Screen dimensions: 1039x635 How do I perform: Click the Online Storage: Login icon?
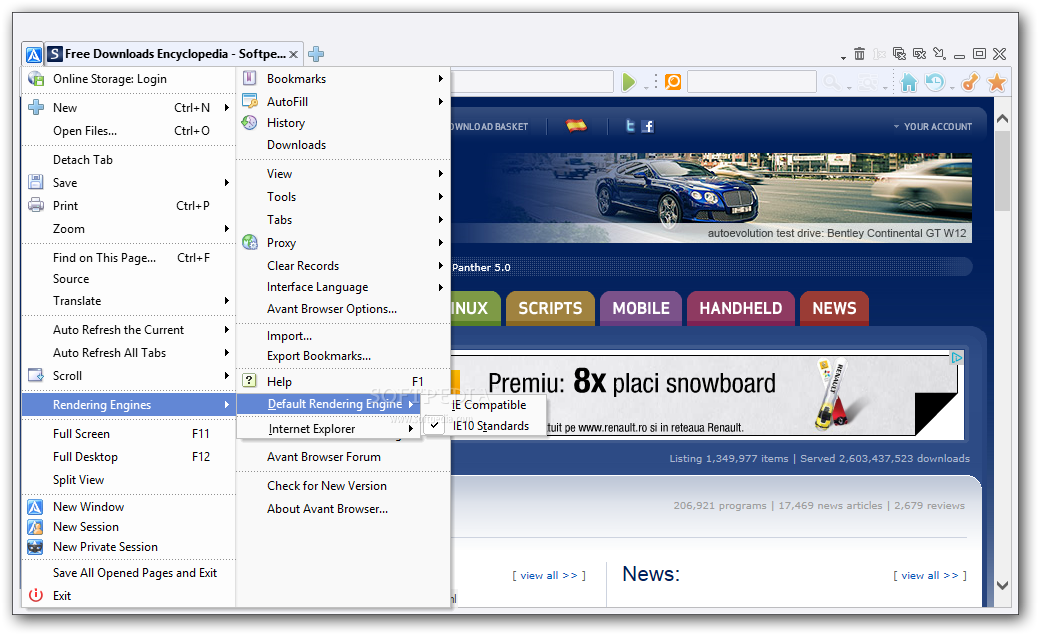pos(36,79)
